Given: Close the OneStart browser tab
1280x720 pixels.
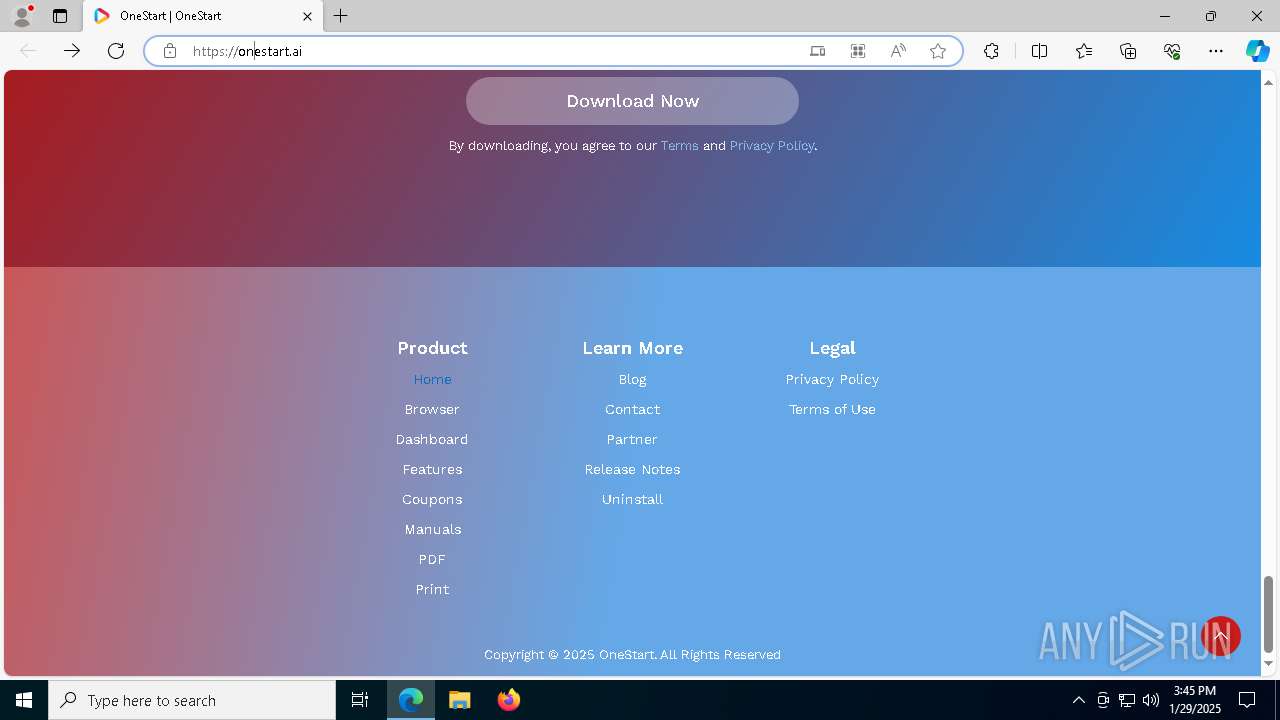Looking at the screenshot, I should pyautogui.click(x=307, y=16).
